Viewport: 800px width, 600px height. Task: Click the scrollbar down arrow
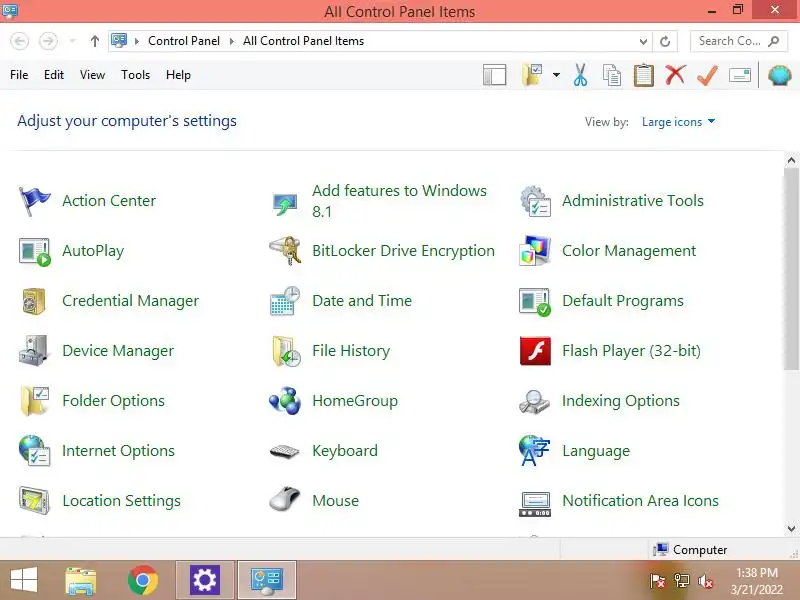(x=791, y=529)
